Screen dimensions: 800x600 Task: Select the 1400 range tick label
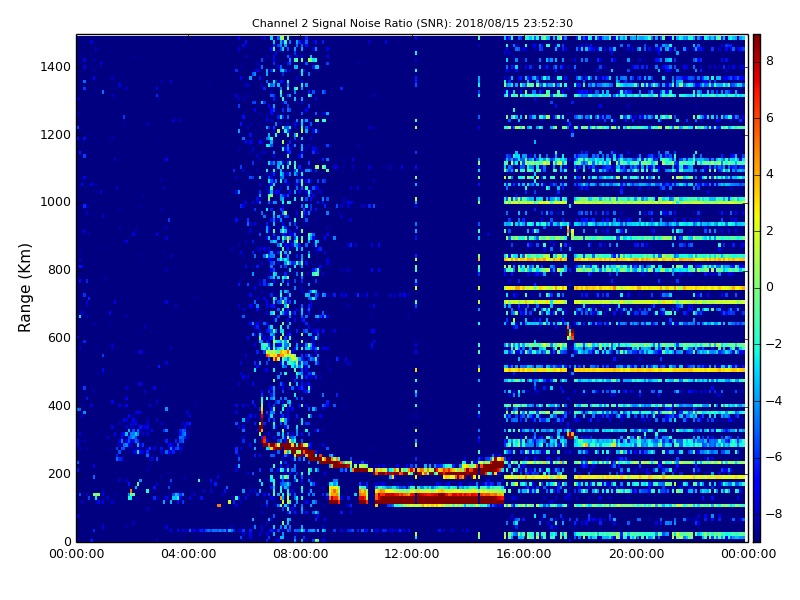click(x=56, y=67)
